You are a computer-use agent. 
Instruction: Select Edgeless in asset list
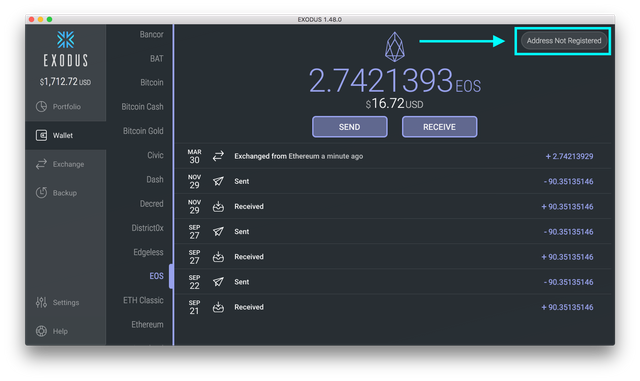(148, 252)
